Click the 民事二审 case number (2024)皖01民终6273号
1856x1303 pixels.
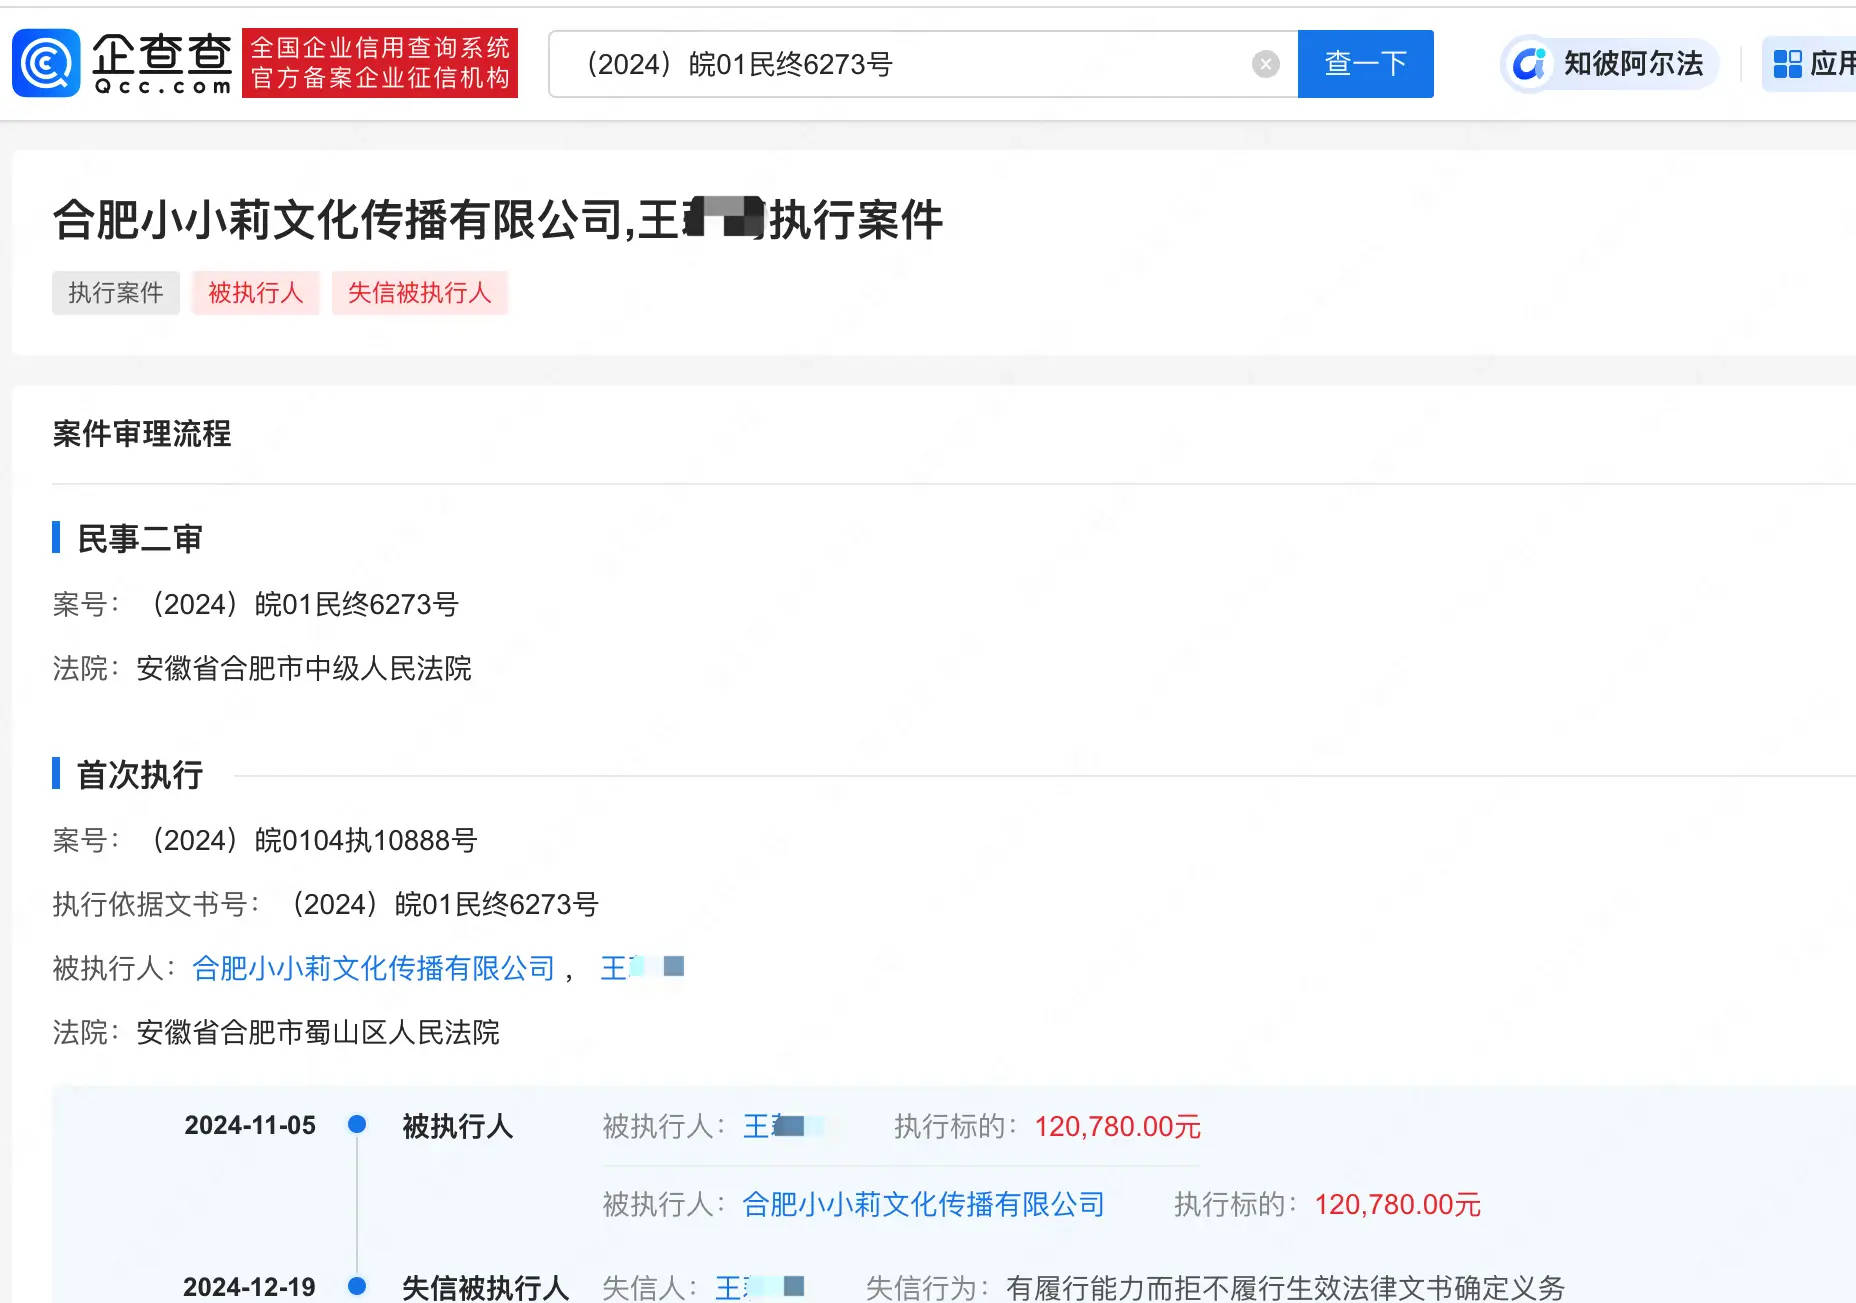(x=302, y=605)
